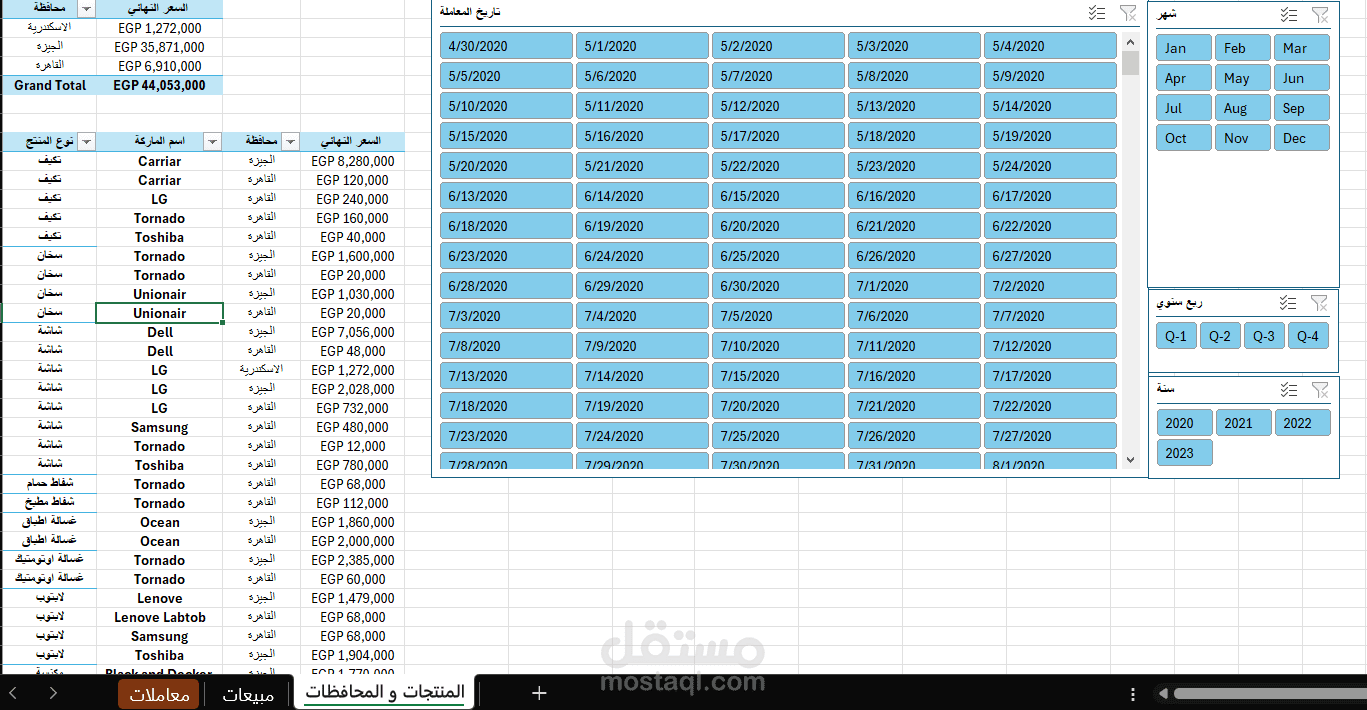Switch to مبيعات sheet tab
The width and height of the screenshot is (1367, 710).
coord(248,693)
